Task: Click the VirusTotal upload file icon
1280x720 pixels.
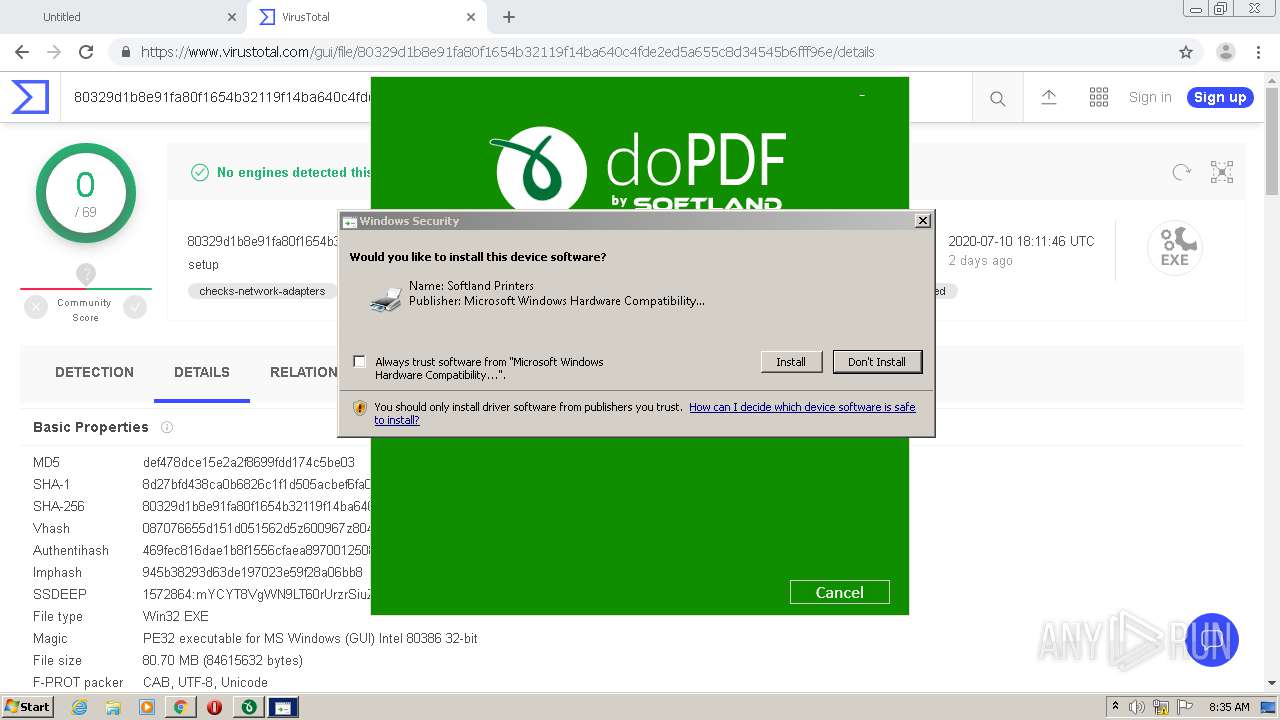Action: click(1049, 97)
